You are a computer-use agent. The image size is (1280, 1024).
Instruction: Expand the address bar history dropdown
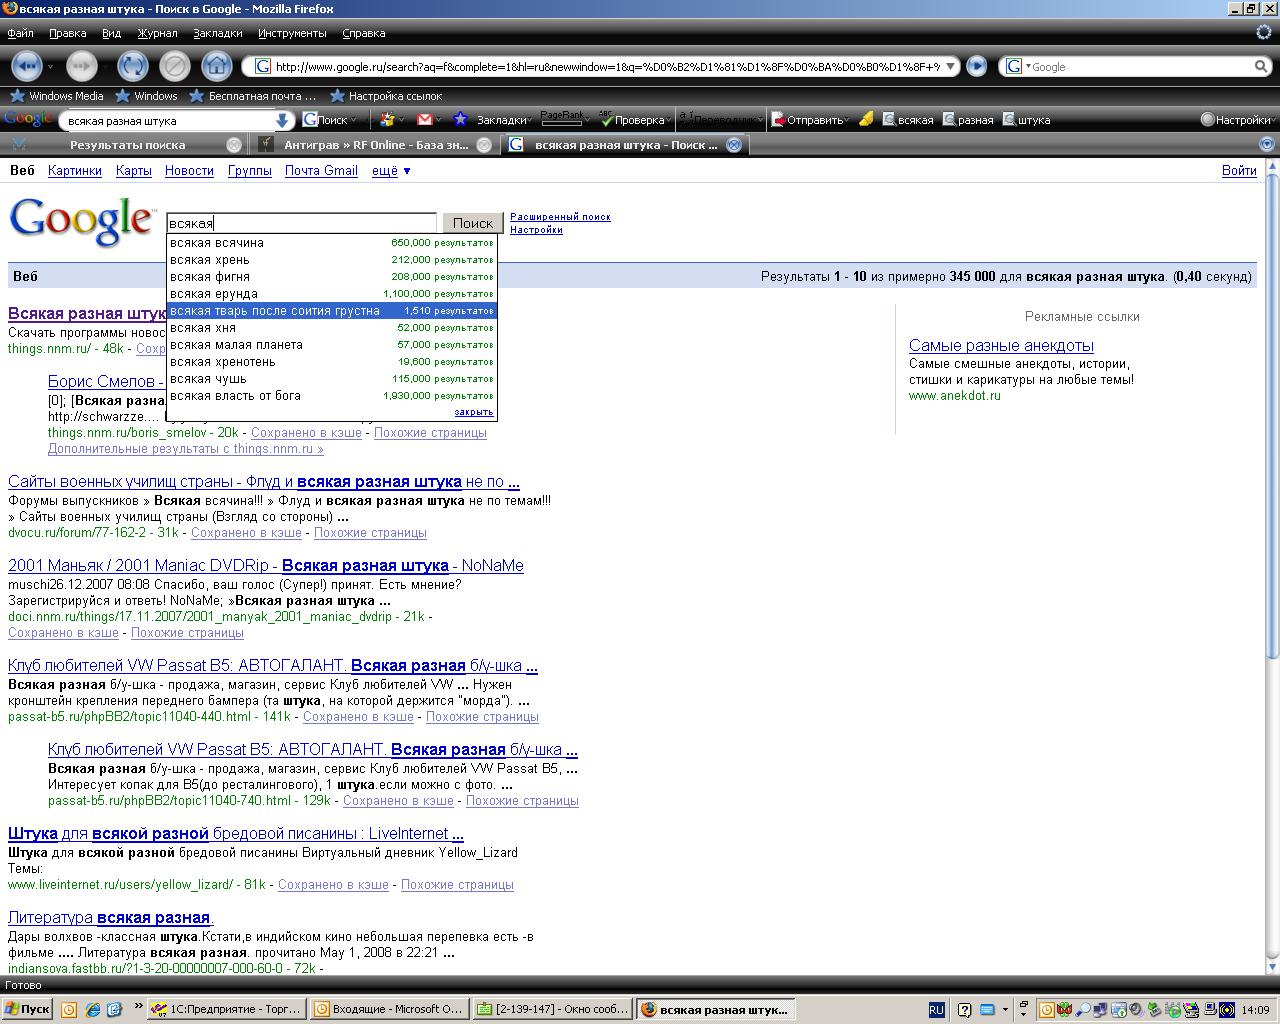click(950, 66)
